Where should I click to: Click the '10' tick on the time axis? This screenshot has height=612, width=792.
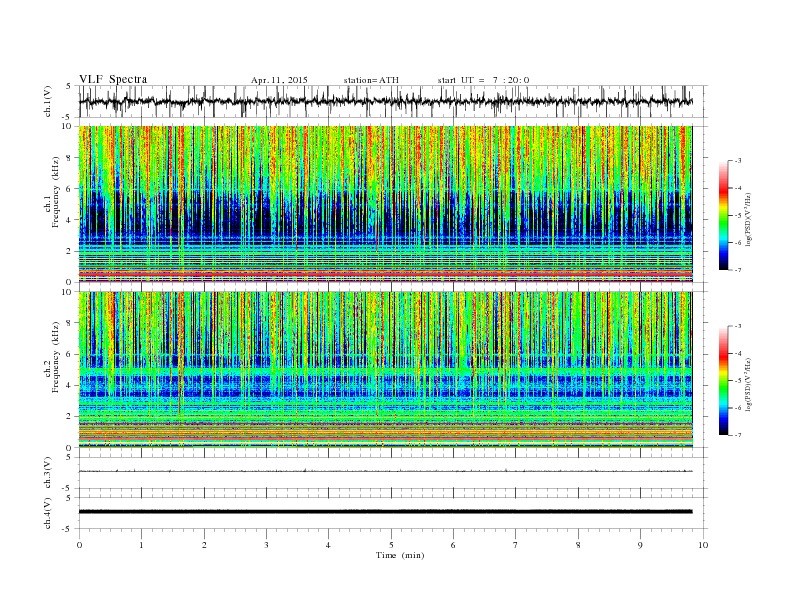pos(703,545)
